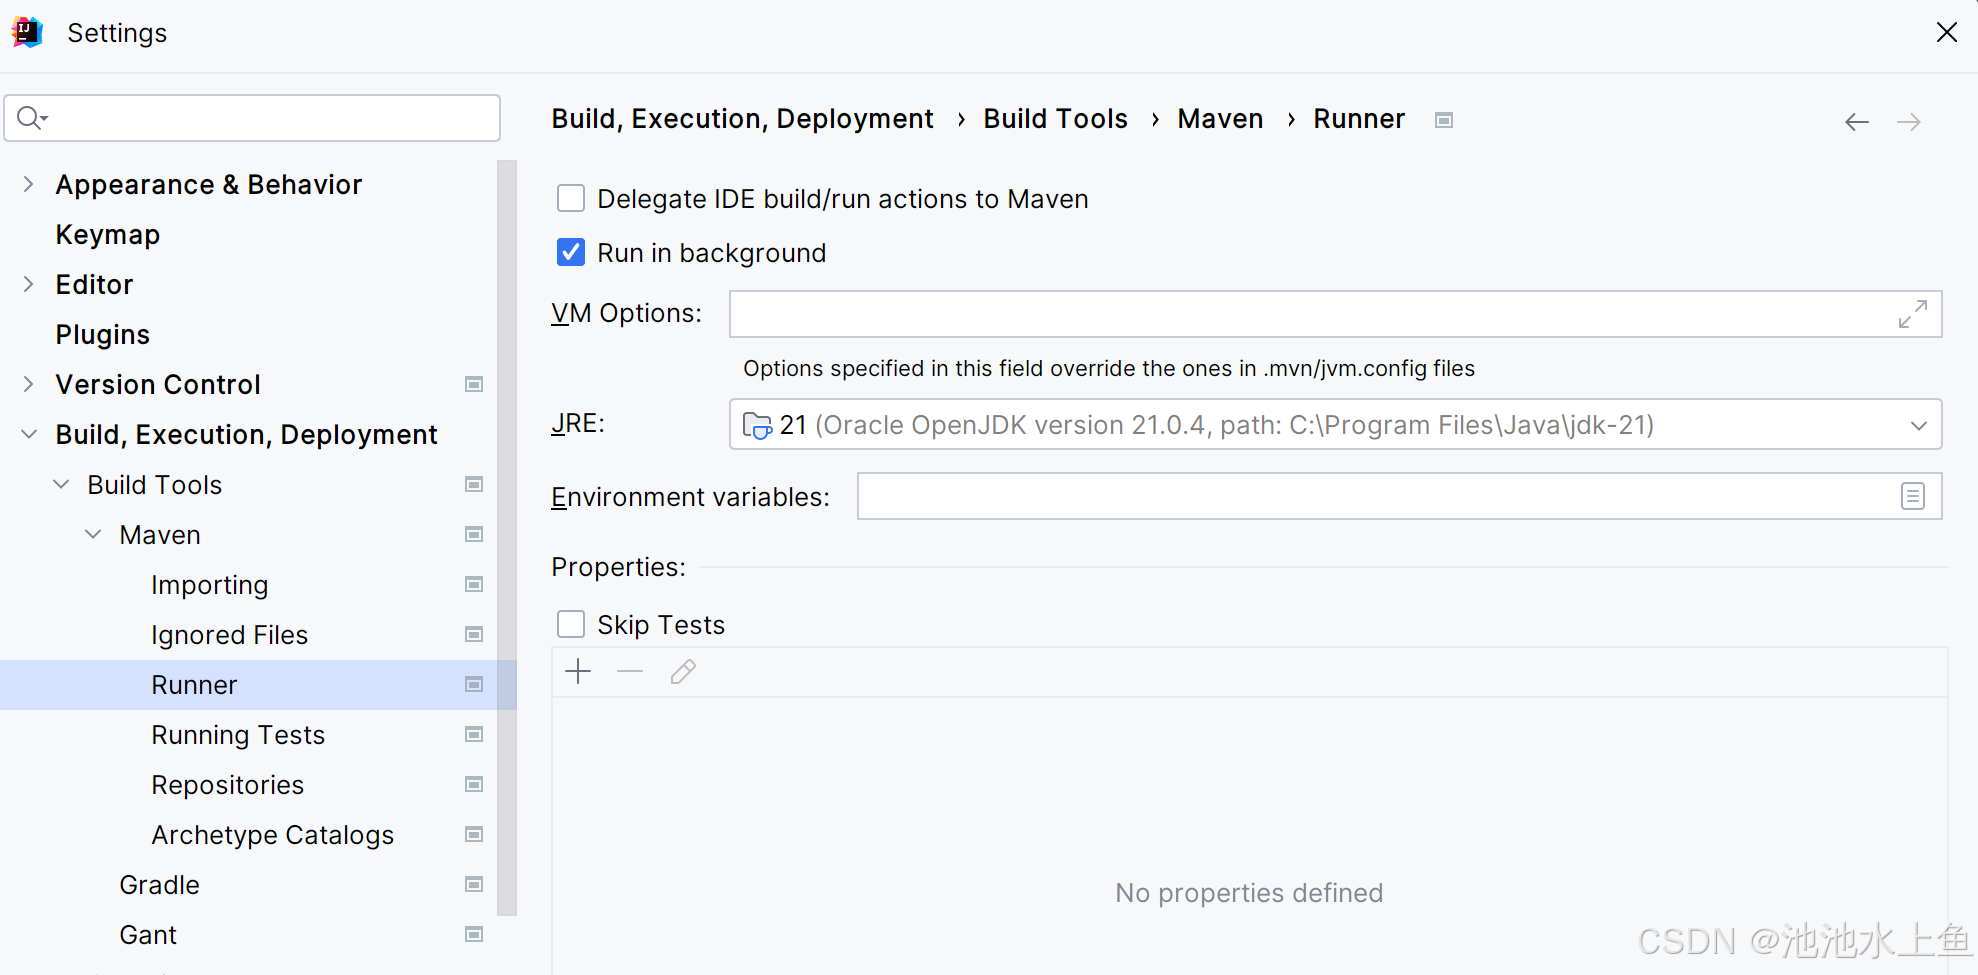Click Build Tools breadcrumb
The height and width of the screenshot is (975, 1978).
pyautogui.click(x=1056, y=119)
